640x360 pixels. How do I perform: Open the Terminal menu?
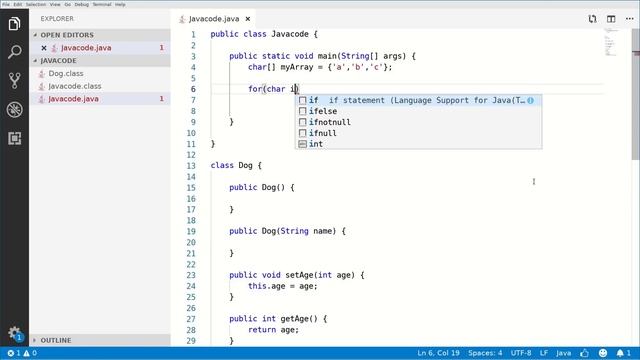click(x=102, y=4)
